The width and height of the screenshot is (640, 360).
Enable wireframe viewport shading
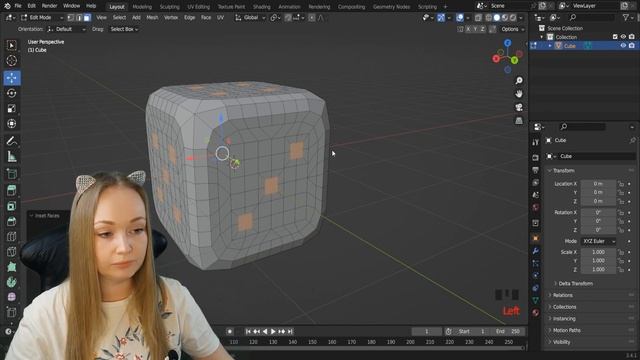[489, 18]
